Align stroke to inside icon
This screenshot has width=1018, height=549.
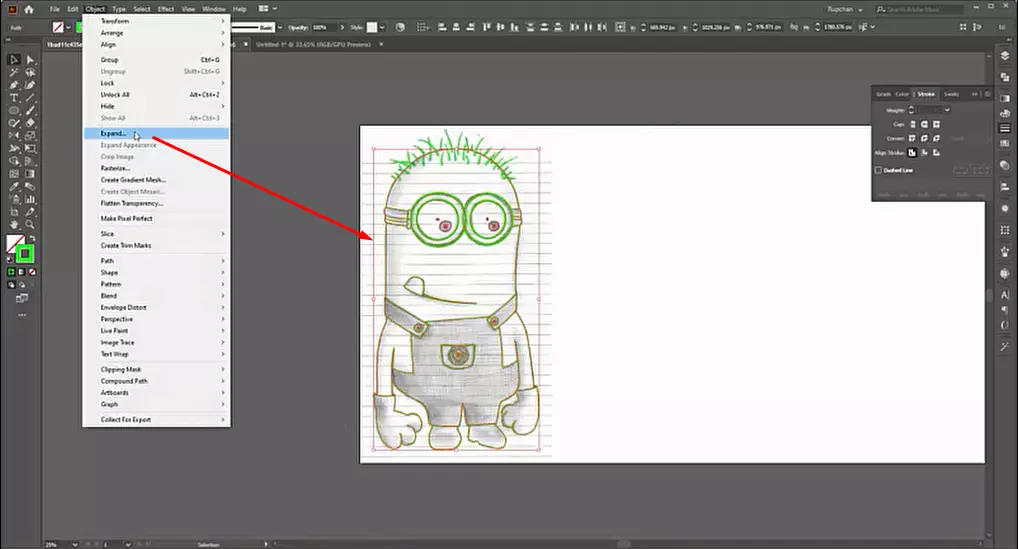pos(925,152)
